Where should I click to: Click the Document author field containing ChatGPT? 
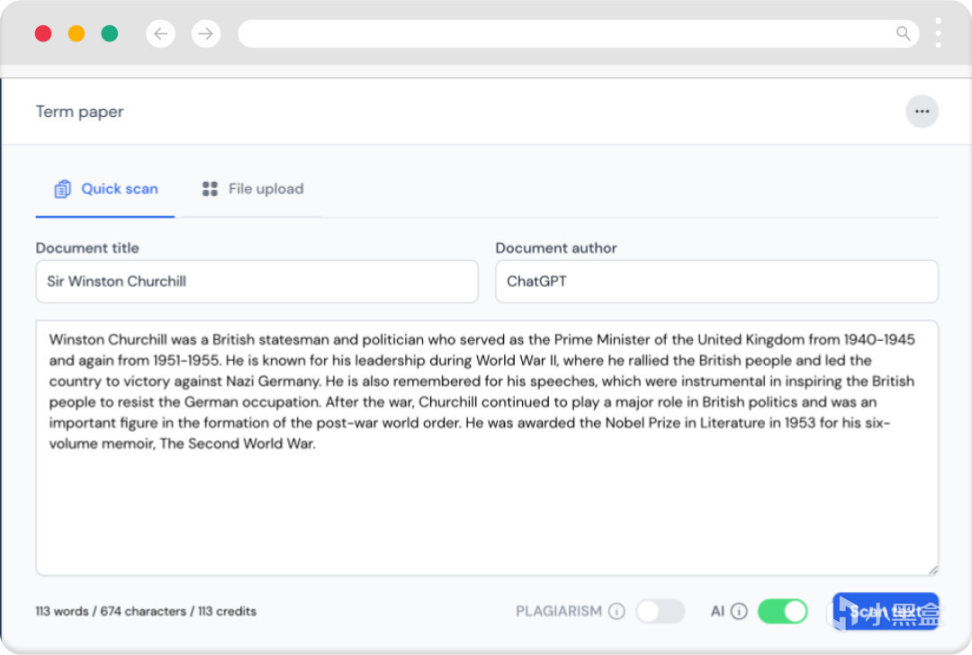click(x=716, y=282)
